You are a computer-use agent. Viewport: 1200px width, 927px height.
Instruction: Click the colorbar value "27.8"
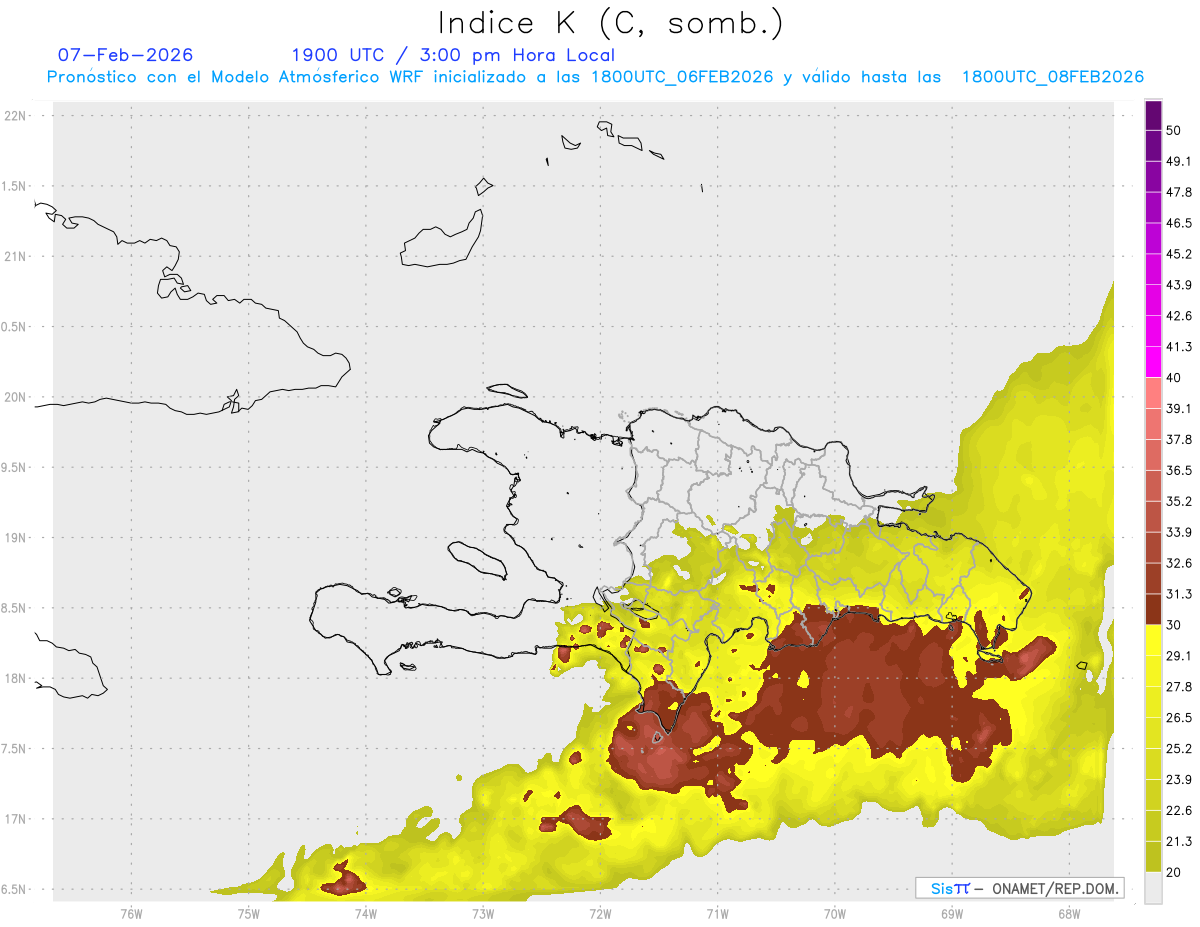click(1179, 687)
